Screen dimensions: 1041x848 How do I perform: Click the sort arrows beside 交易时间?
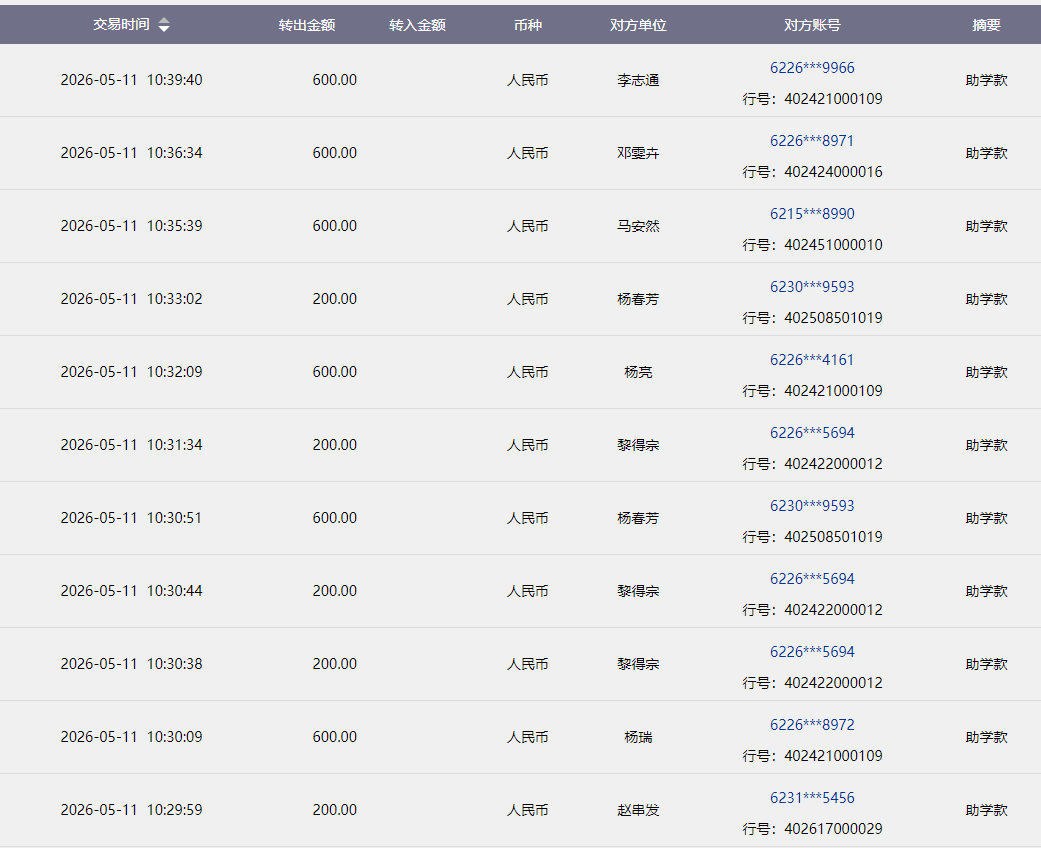pos(164,25)
